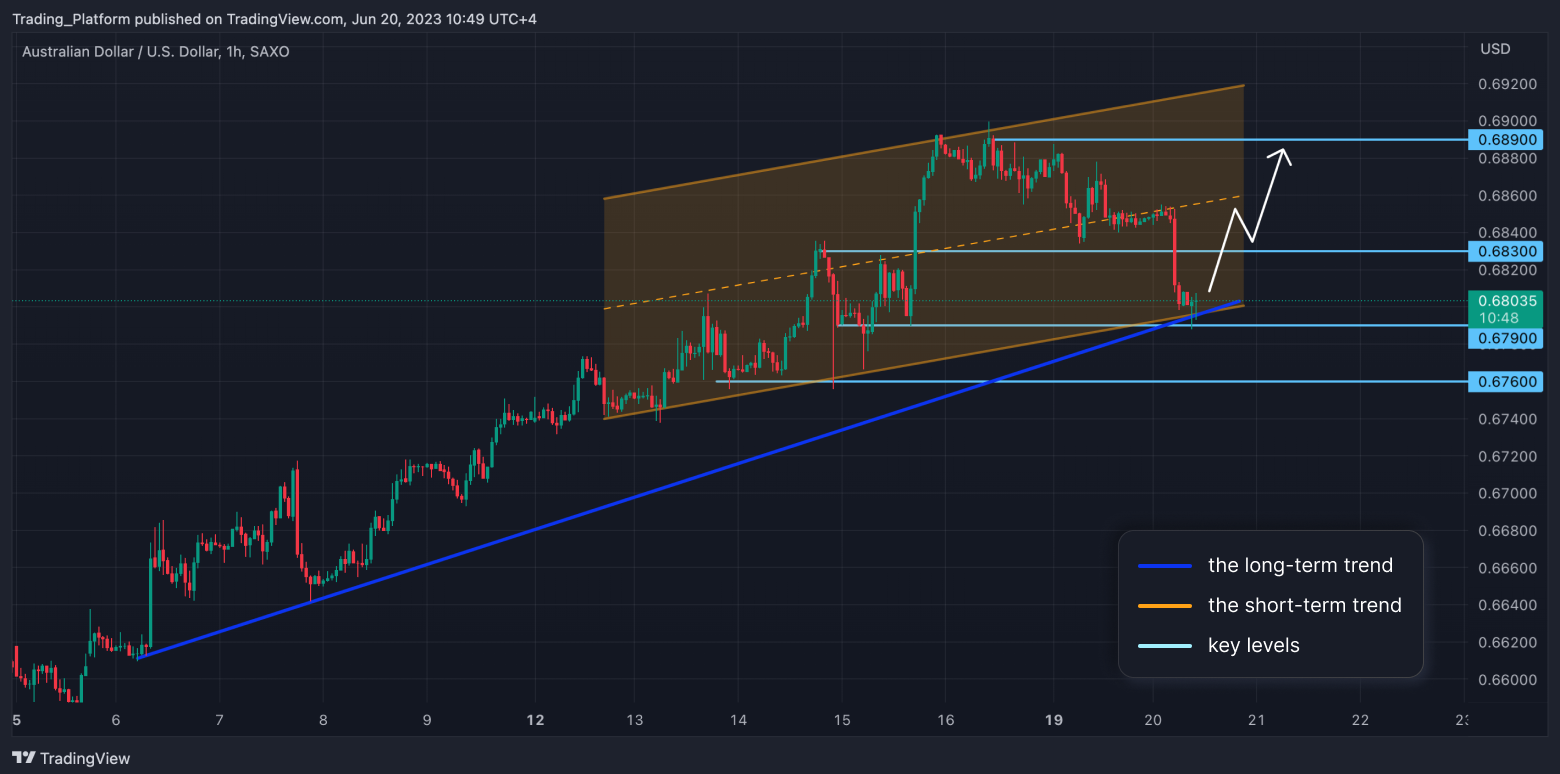This screenshot has width=1560, height=774.
Task: Click the 0.67600 key level price label
Action: [1505, 381]
